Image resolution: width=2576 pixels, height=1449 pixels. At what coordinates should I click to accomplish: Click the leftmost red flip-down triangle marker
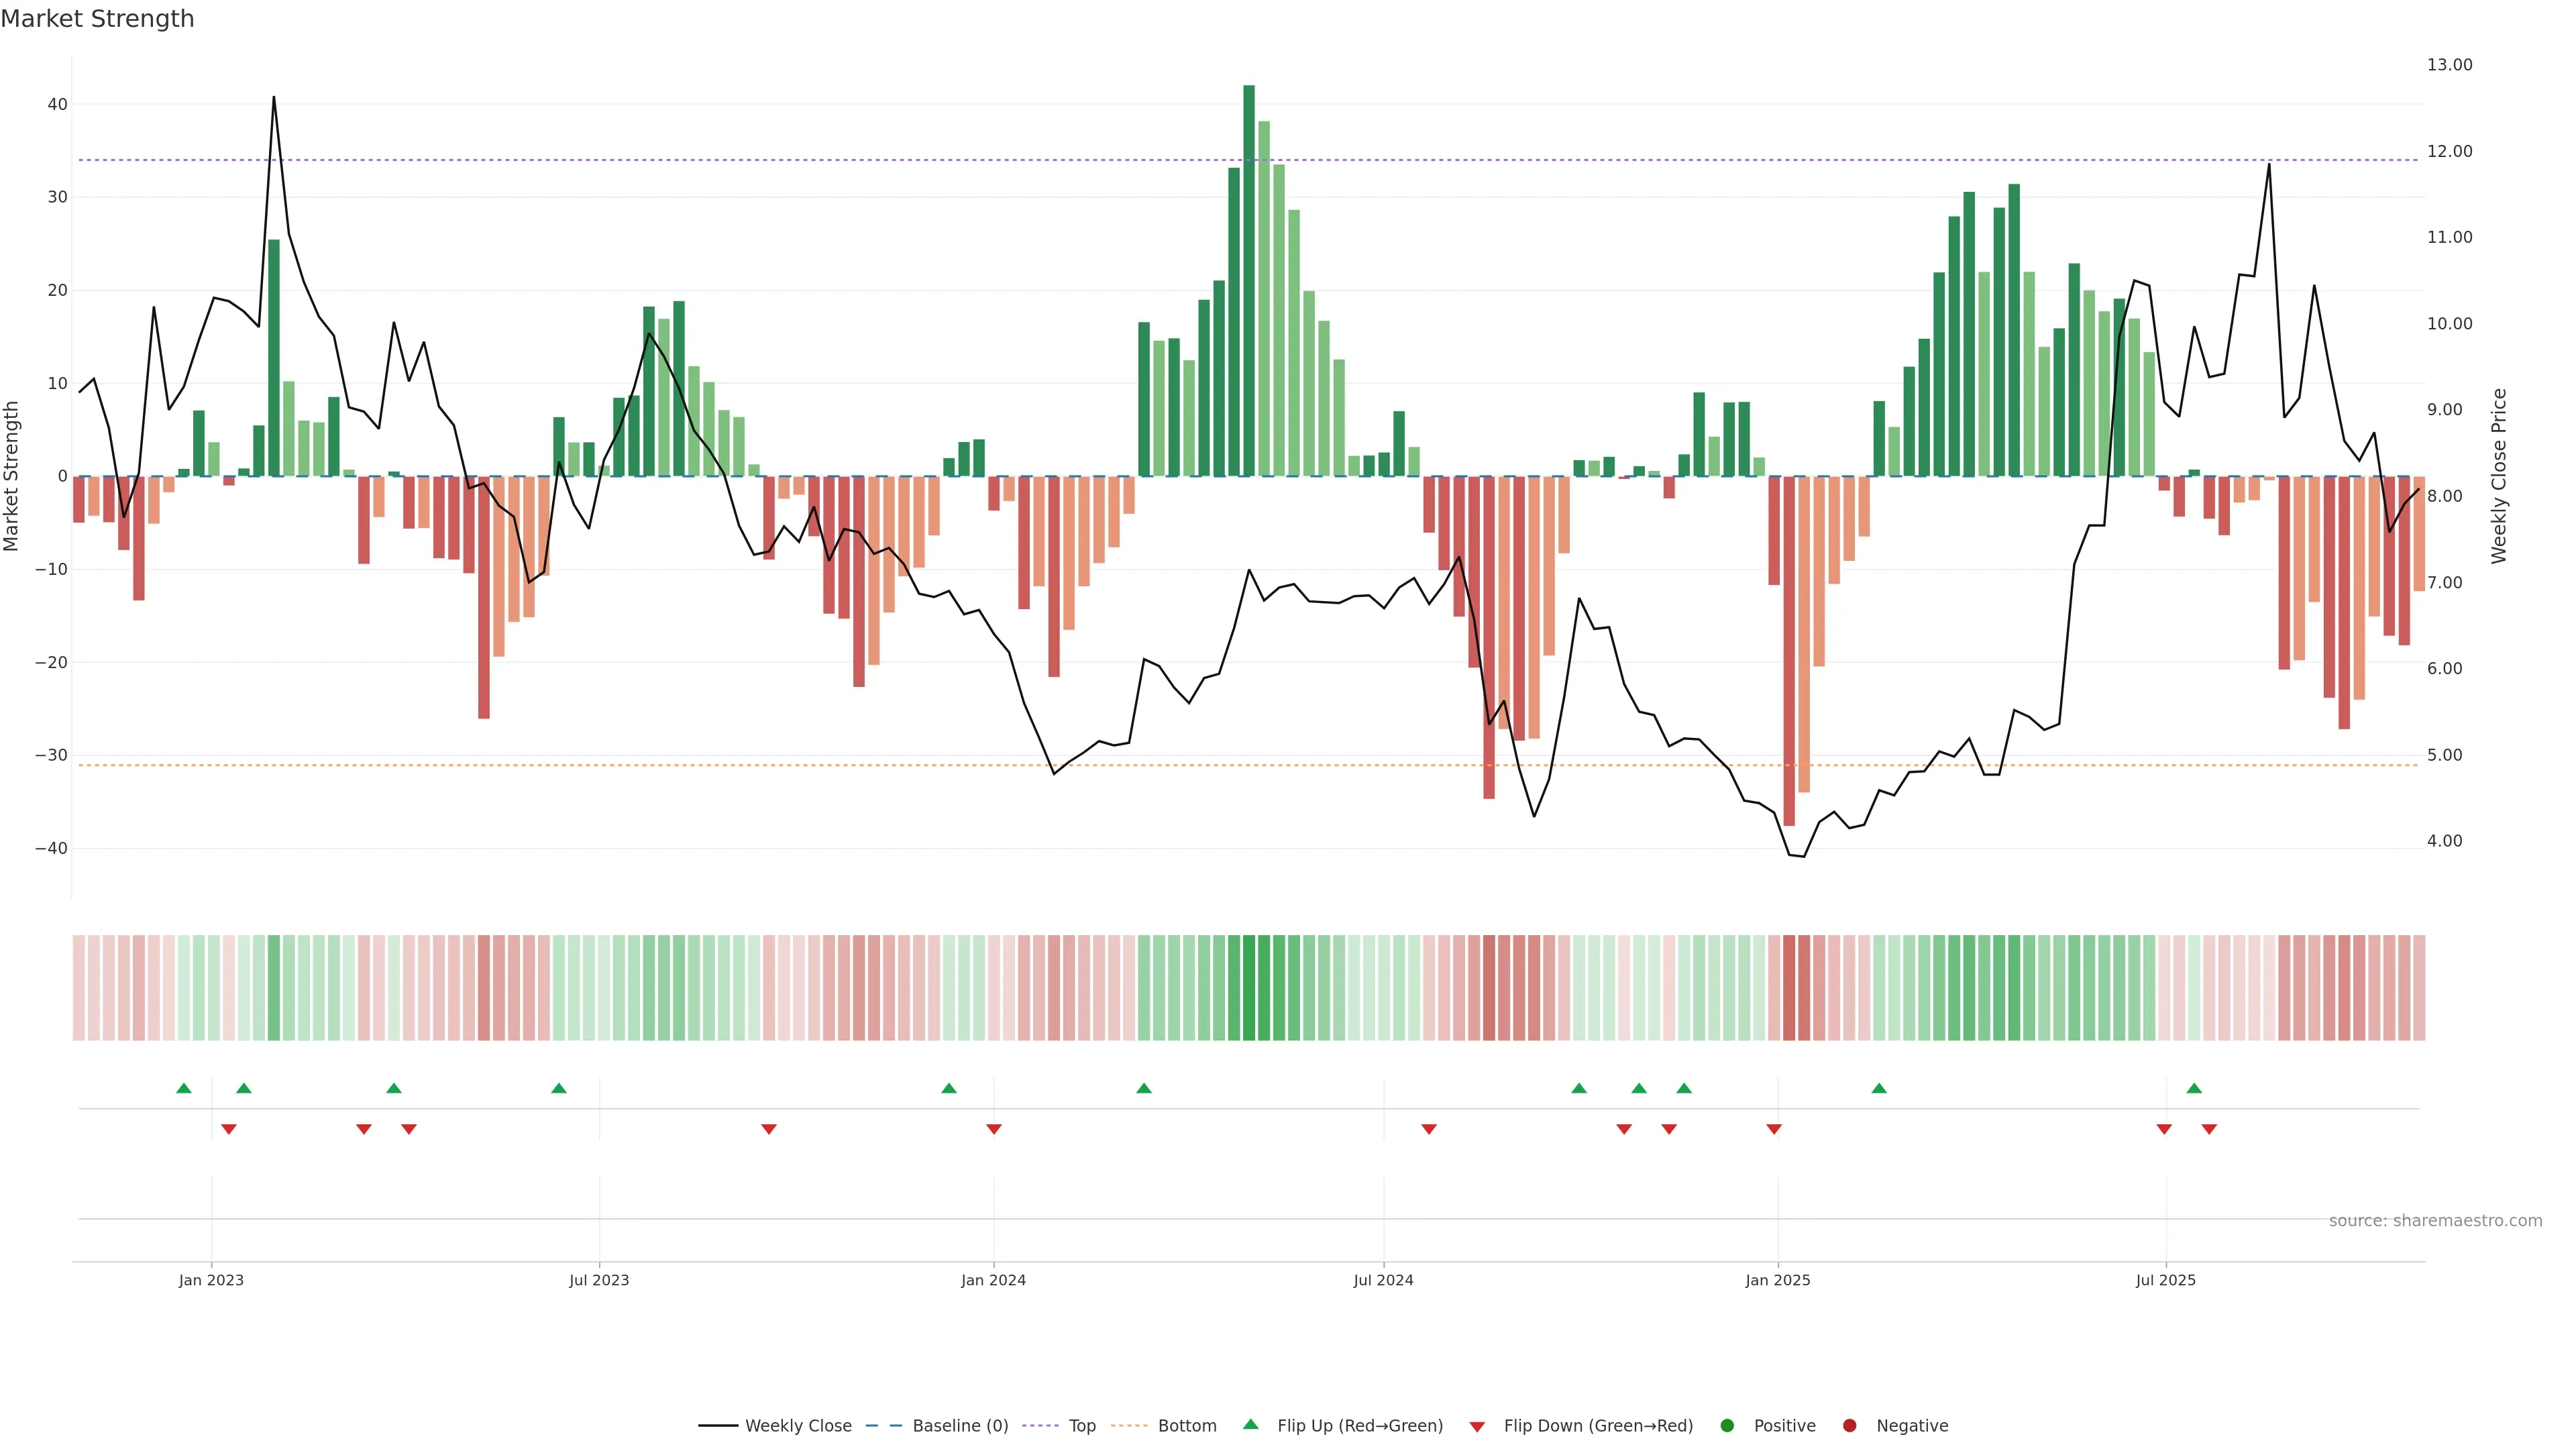228,1129
